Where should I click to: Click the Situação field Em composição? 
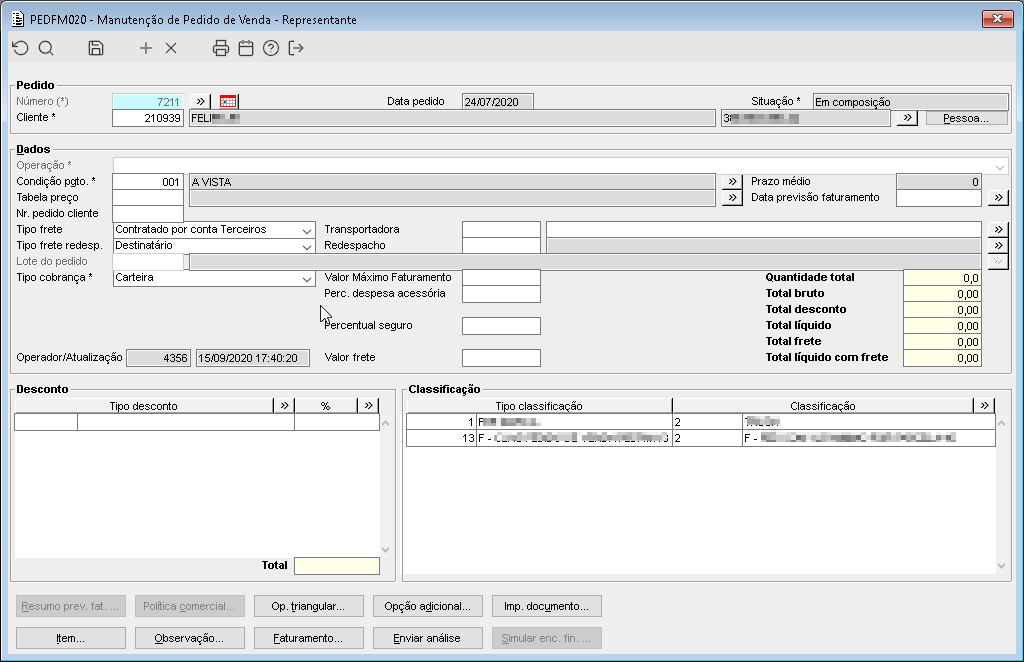[910, 102]
